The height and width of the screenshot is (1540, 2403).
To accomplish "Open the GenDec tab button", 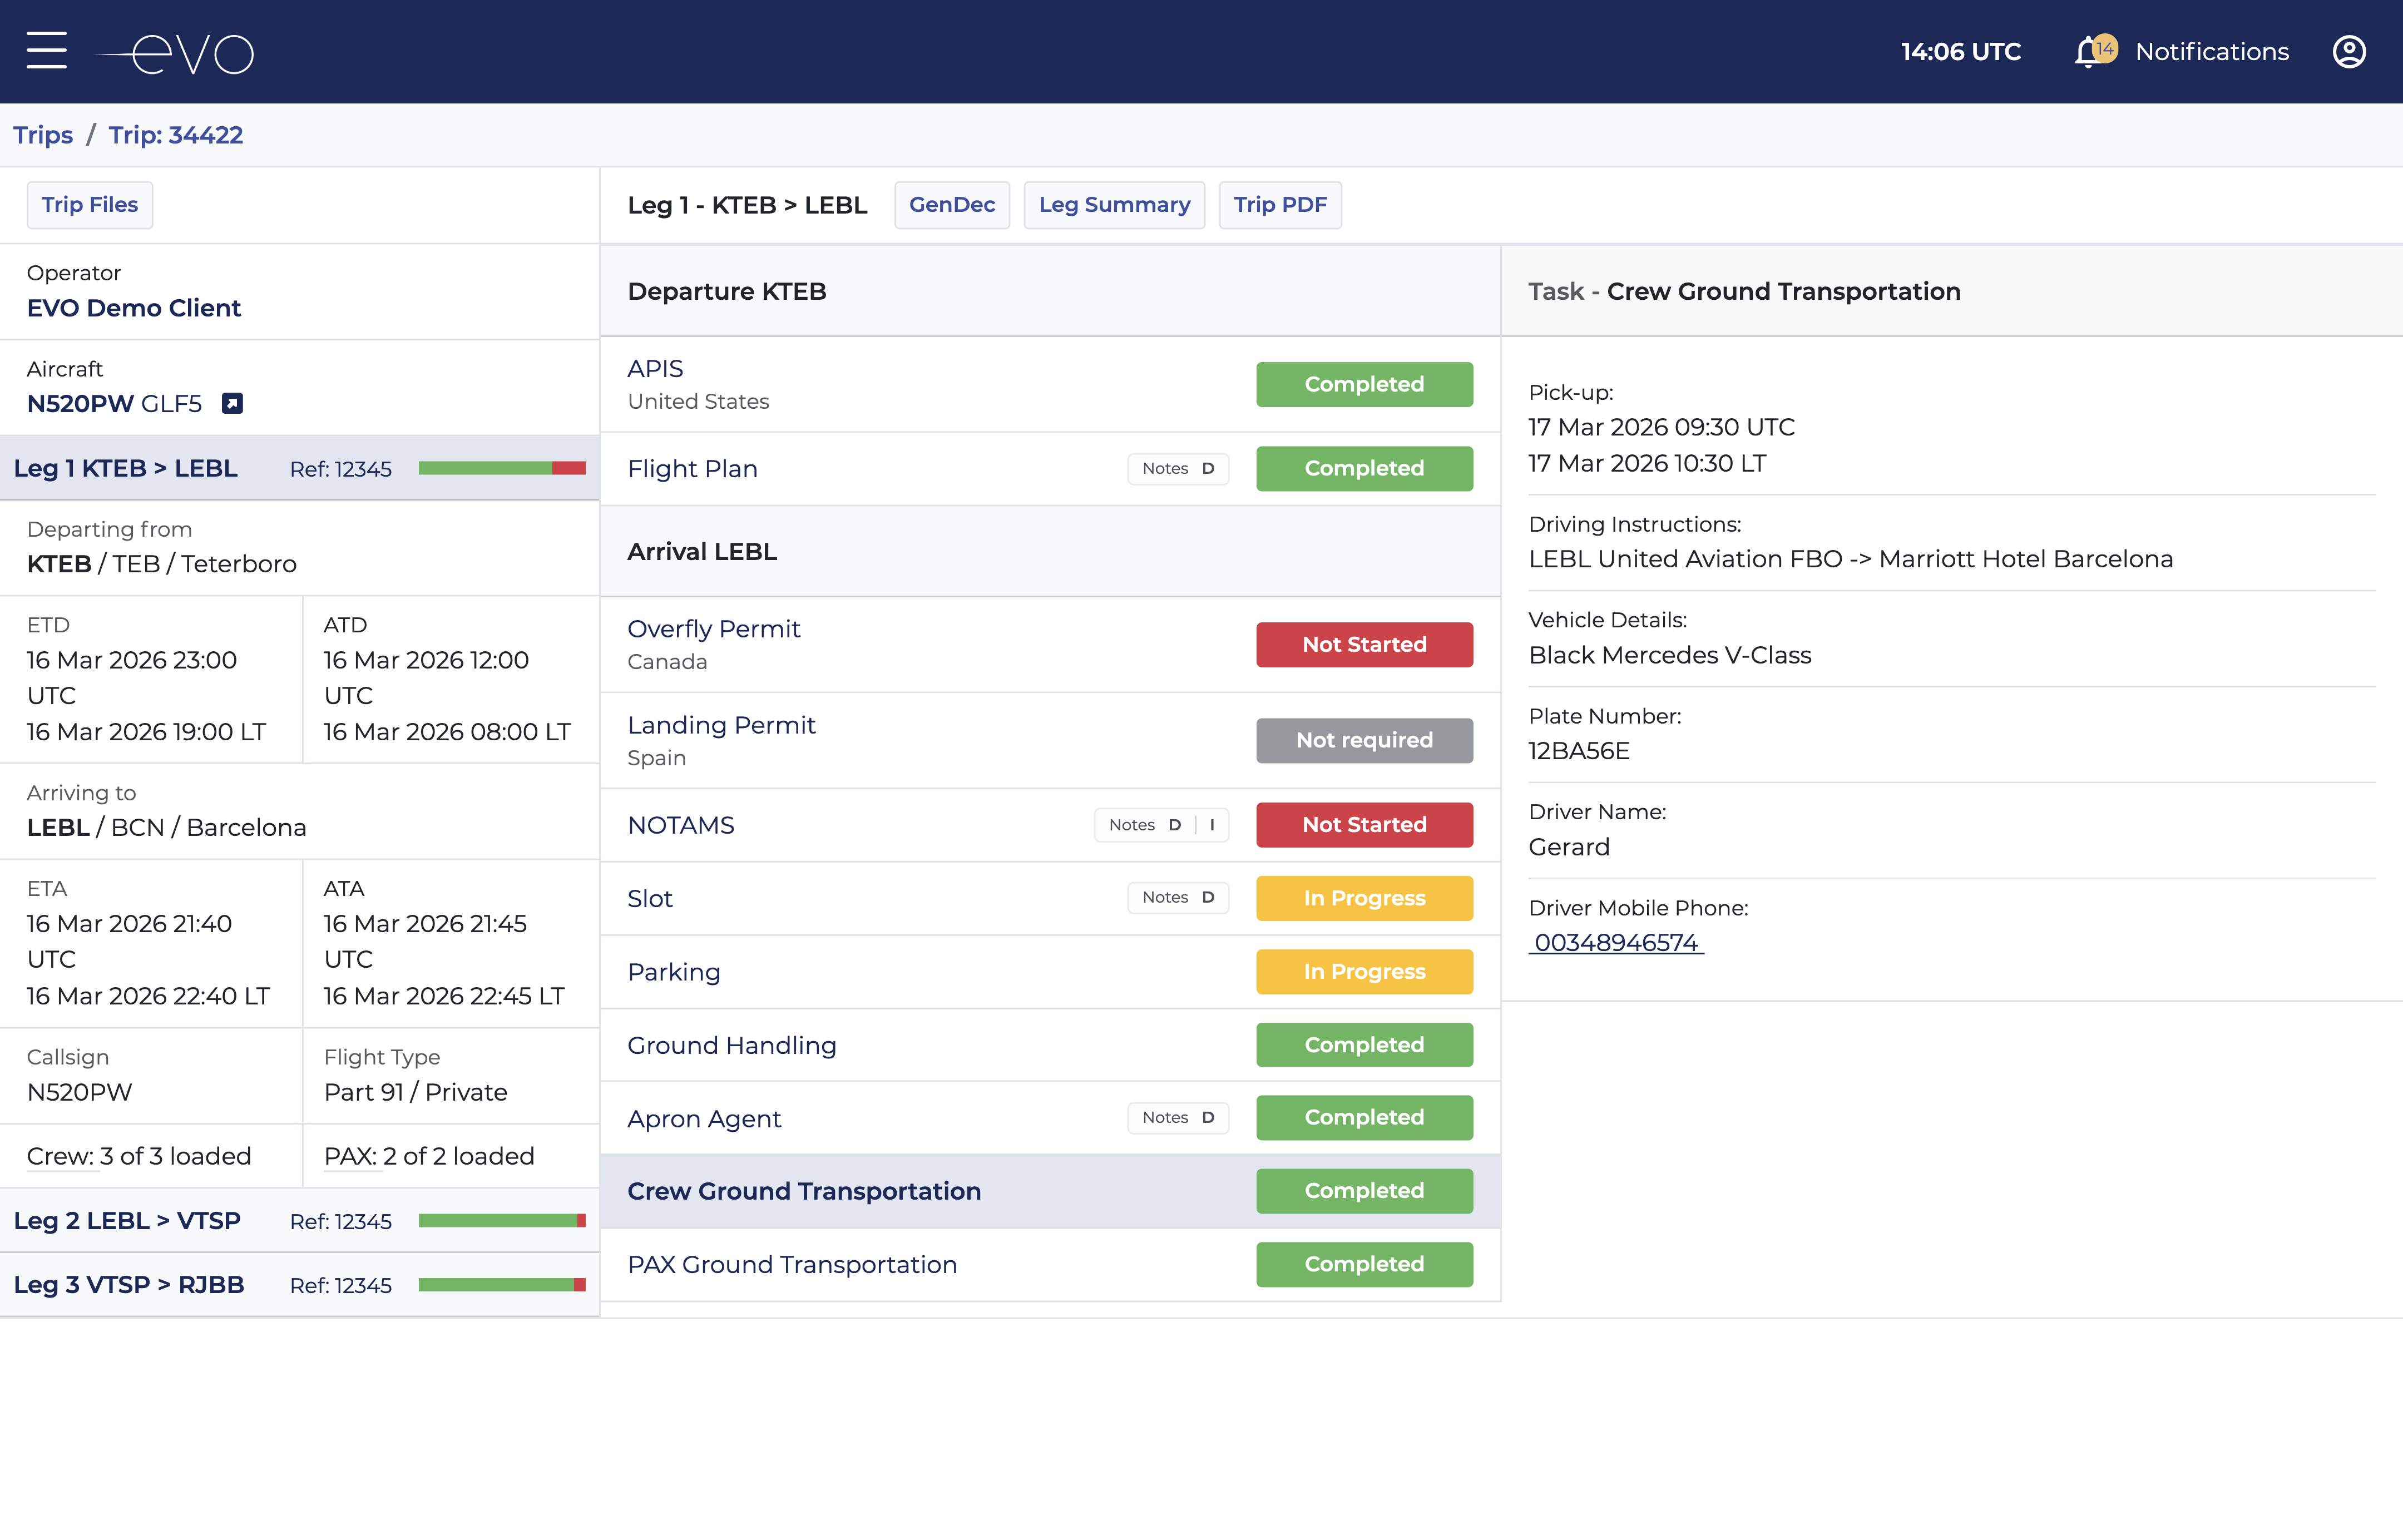I will [951, 205].
